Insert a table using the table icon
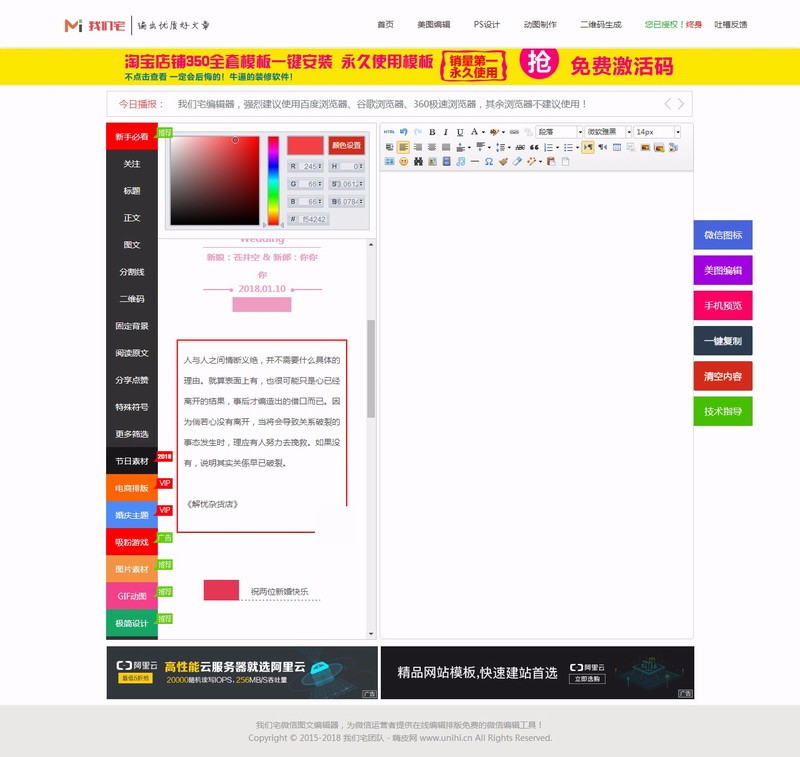This screenshot has height=757, width=800. click(615, 148)
